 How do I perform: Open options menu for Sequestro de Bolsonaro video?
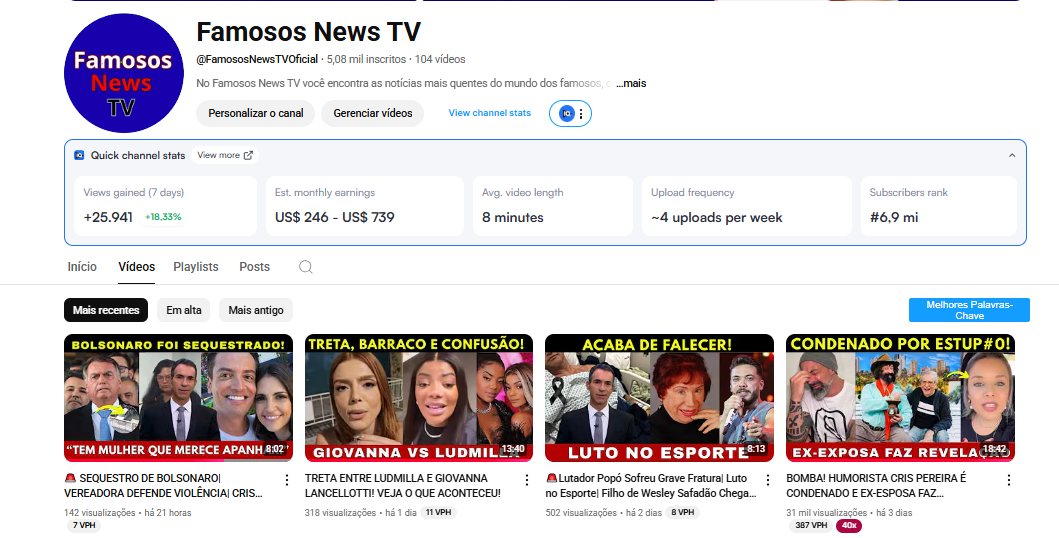pyautogui.click(x=286, y=480)
